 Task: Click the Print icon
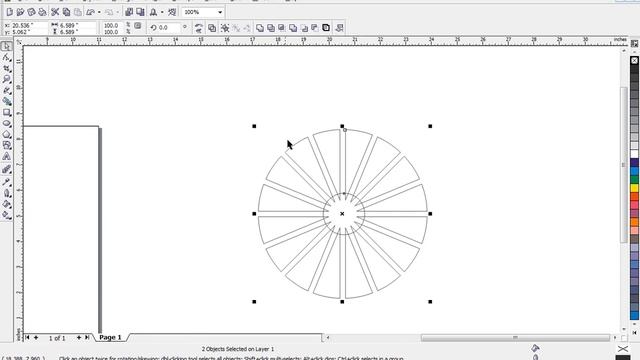click(42, 12)
